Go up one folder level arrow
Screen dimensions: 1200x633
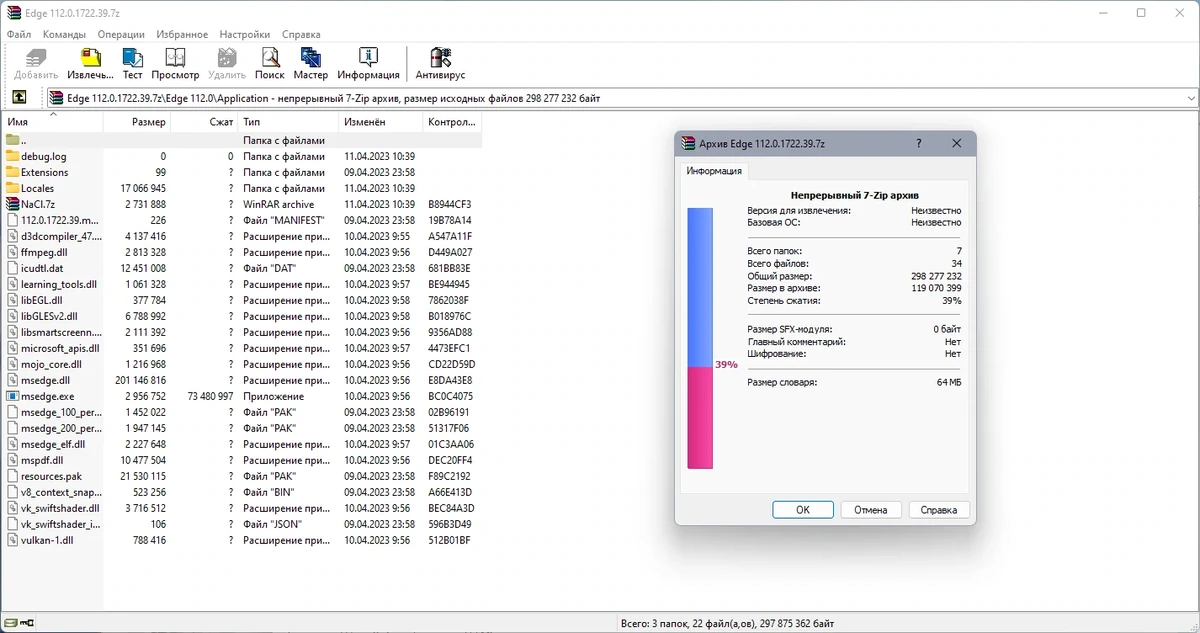point(19,98)
